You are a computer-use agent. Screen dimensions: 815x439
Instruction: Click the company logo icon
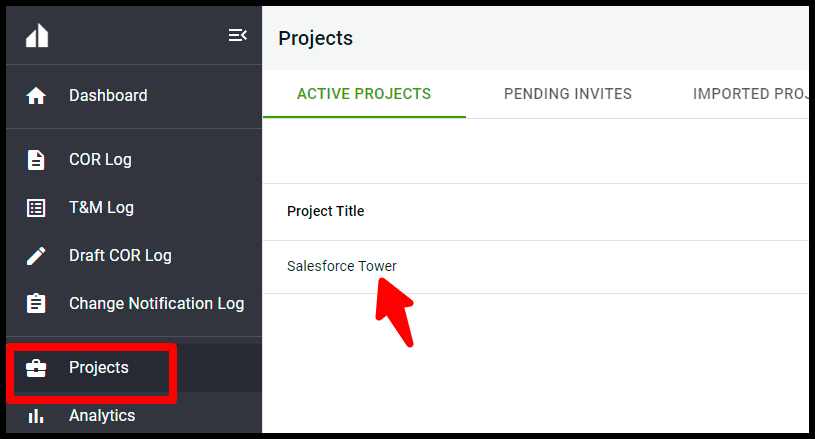click(37, 36)
